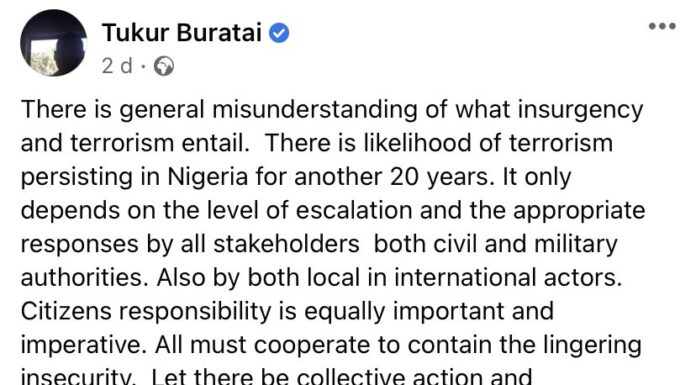Click the globe public audience icon
696x385 pixels.
[164, 66]
